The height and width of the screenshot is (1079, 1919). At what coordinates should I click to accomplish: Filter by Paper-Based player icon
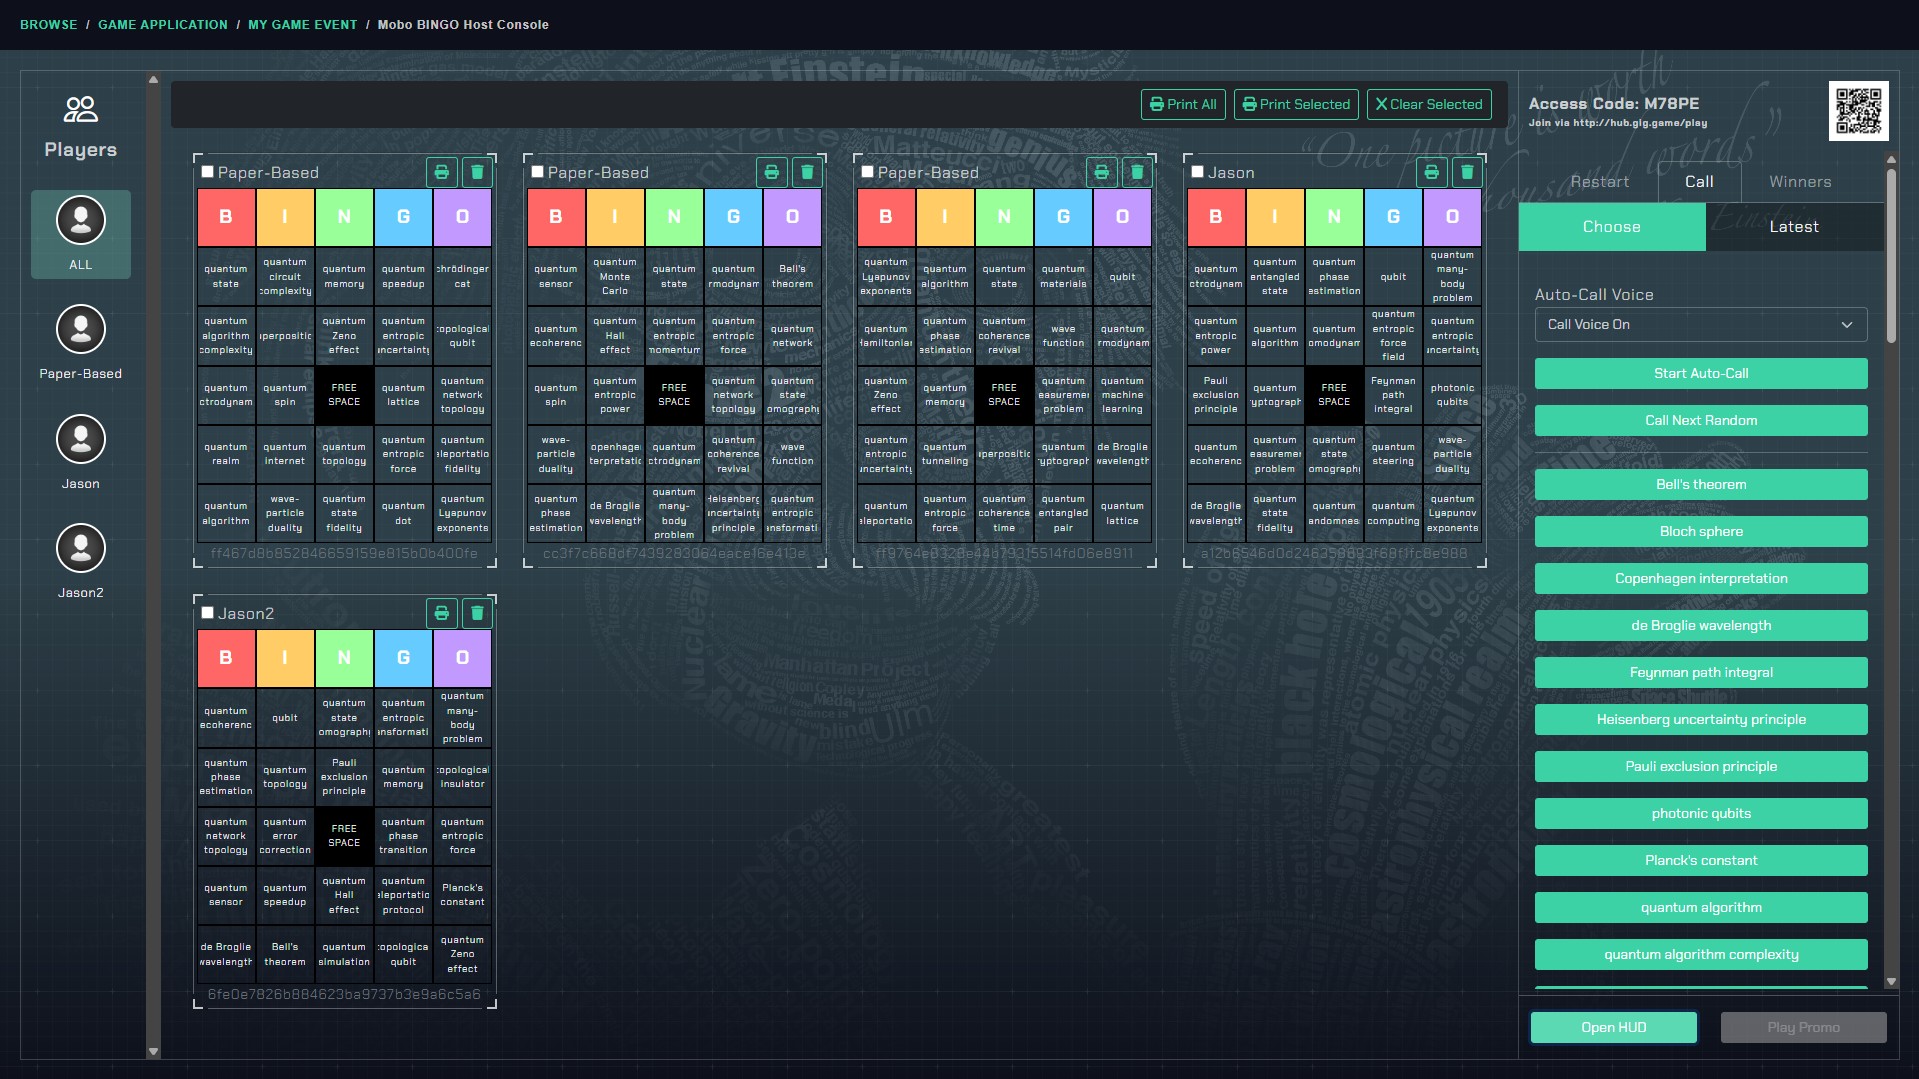(x=81, y=330)
